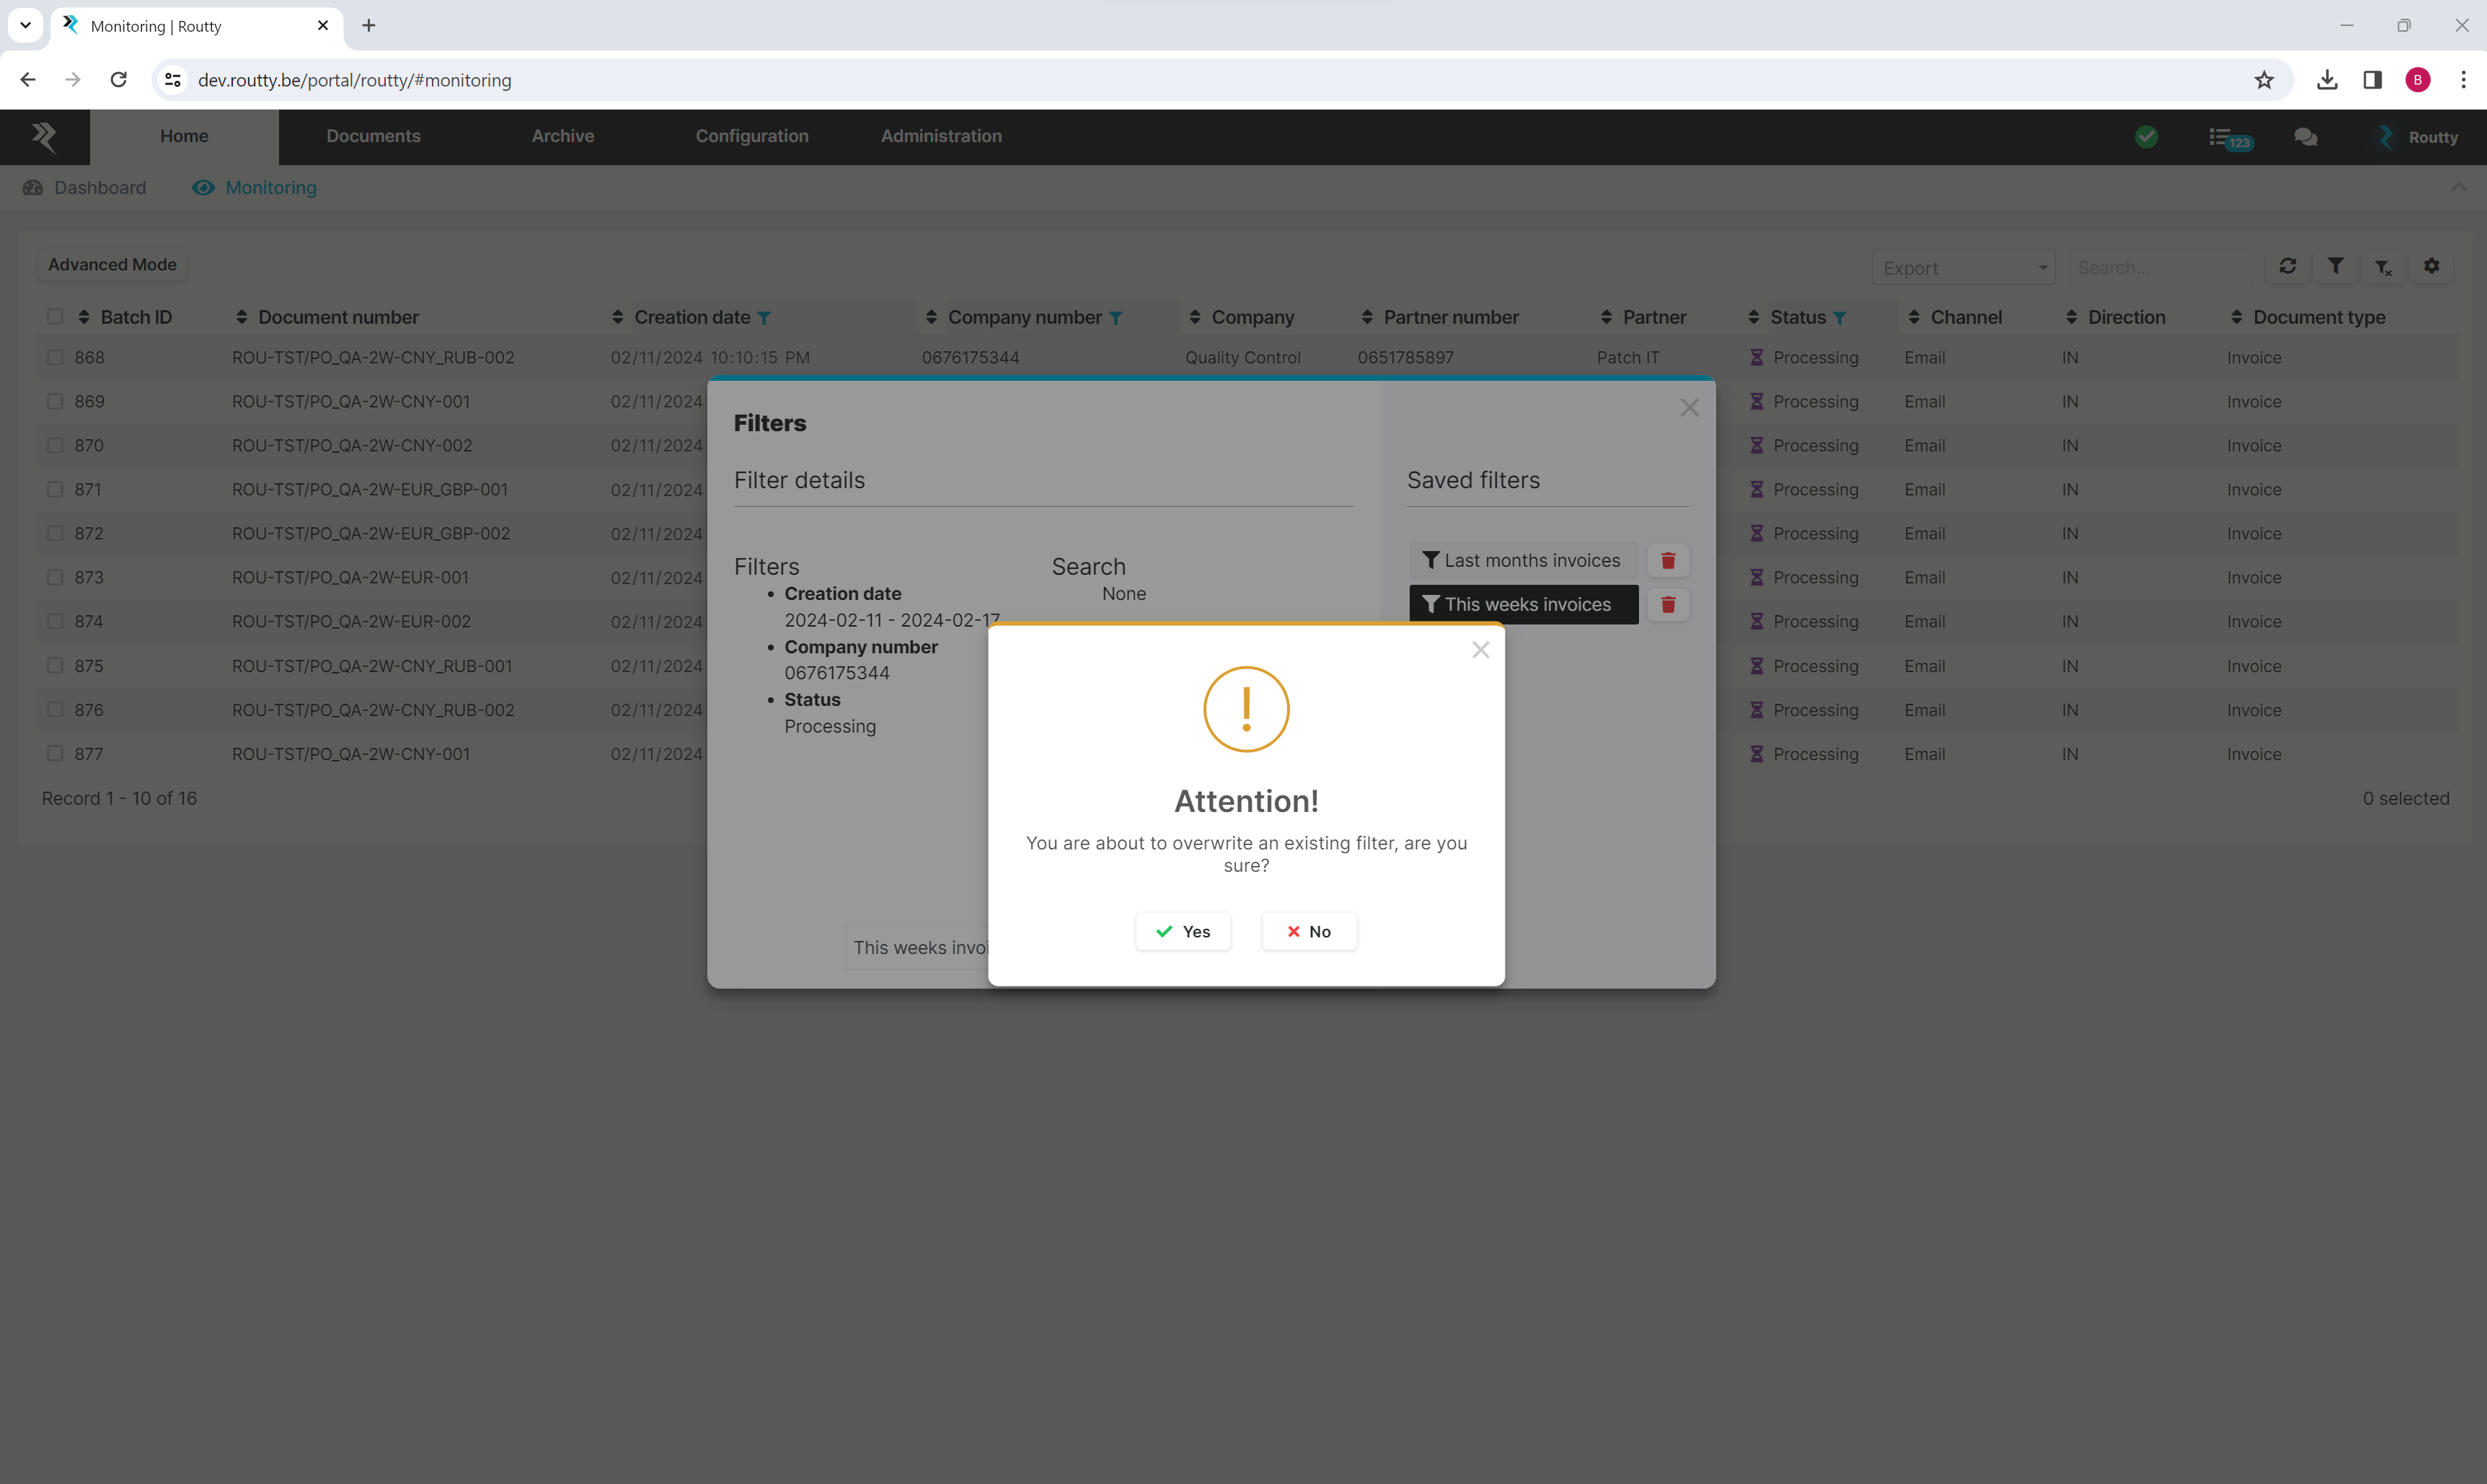Open grid settings gear icon
The image size is (2487, 1484).
[x=2431, y=266]
